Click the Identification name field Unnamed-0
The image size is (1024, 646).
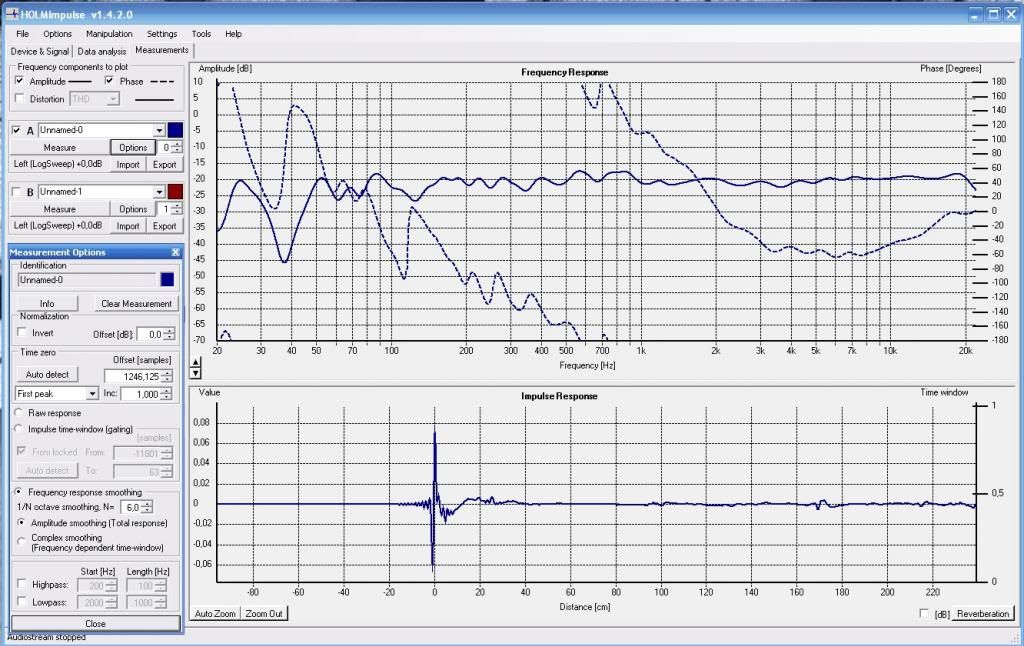pyautogui.click(x=86, y=280)
